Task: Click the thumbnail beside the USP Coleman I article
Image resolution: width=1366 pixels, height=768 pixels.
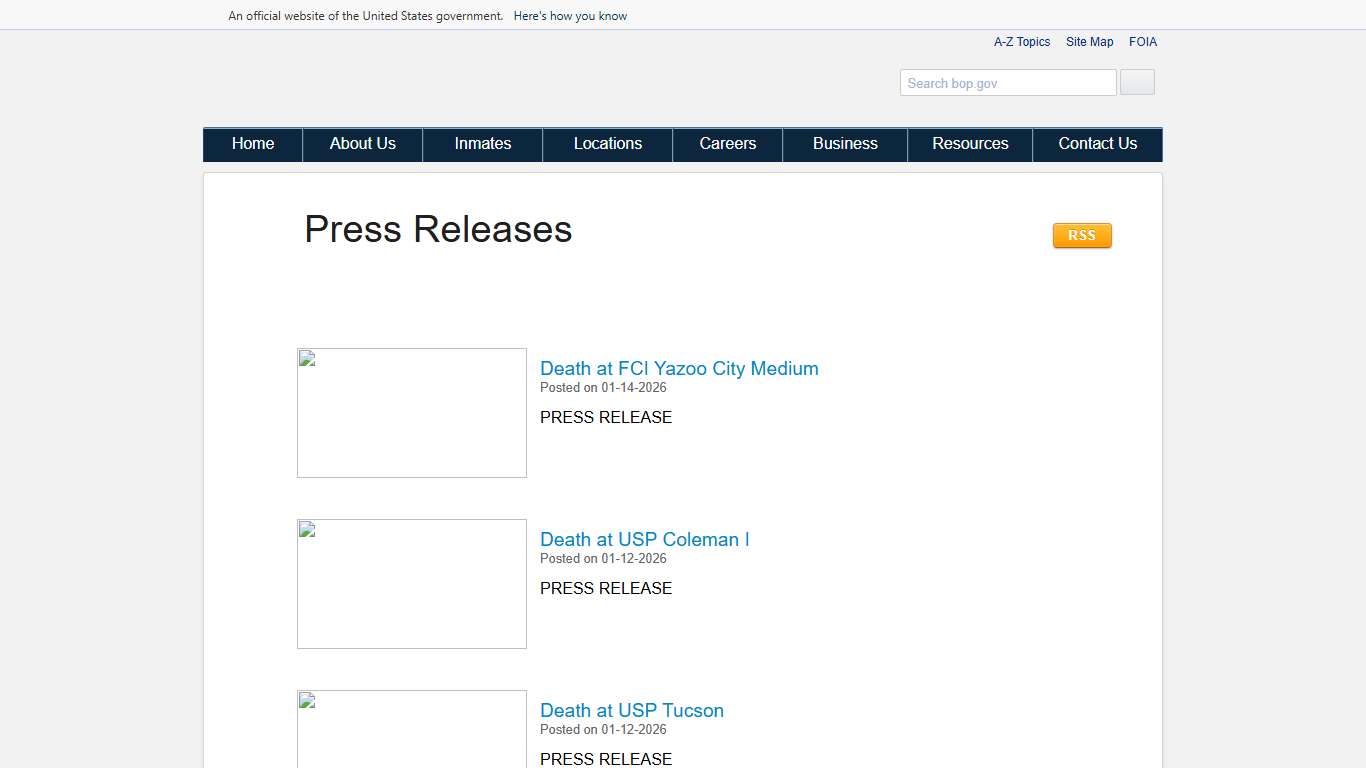Action: coord(411,583)
